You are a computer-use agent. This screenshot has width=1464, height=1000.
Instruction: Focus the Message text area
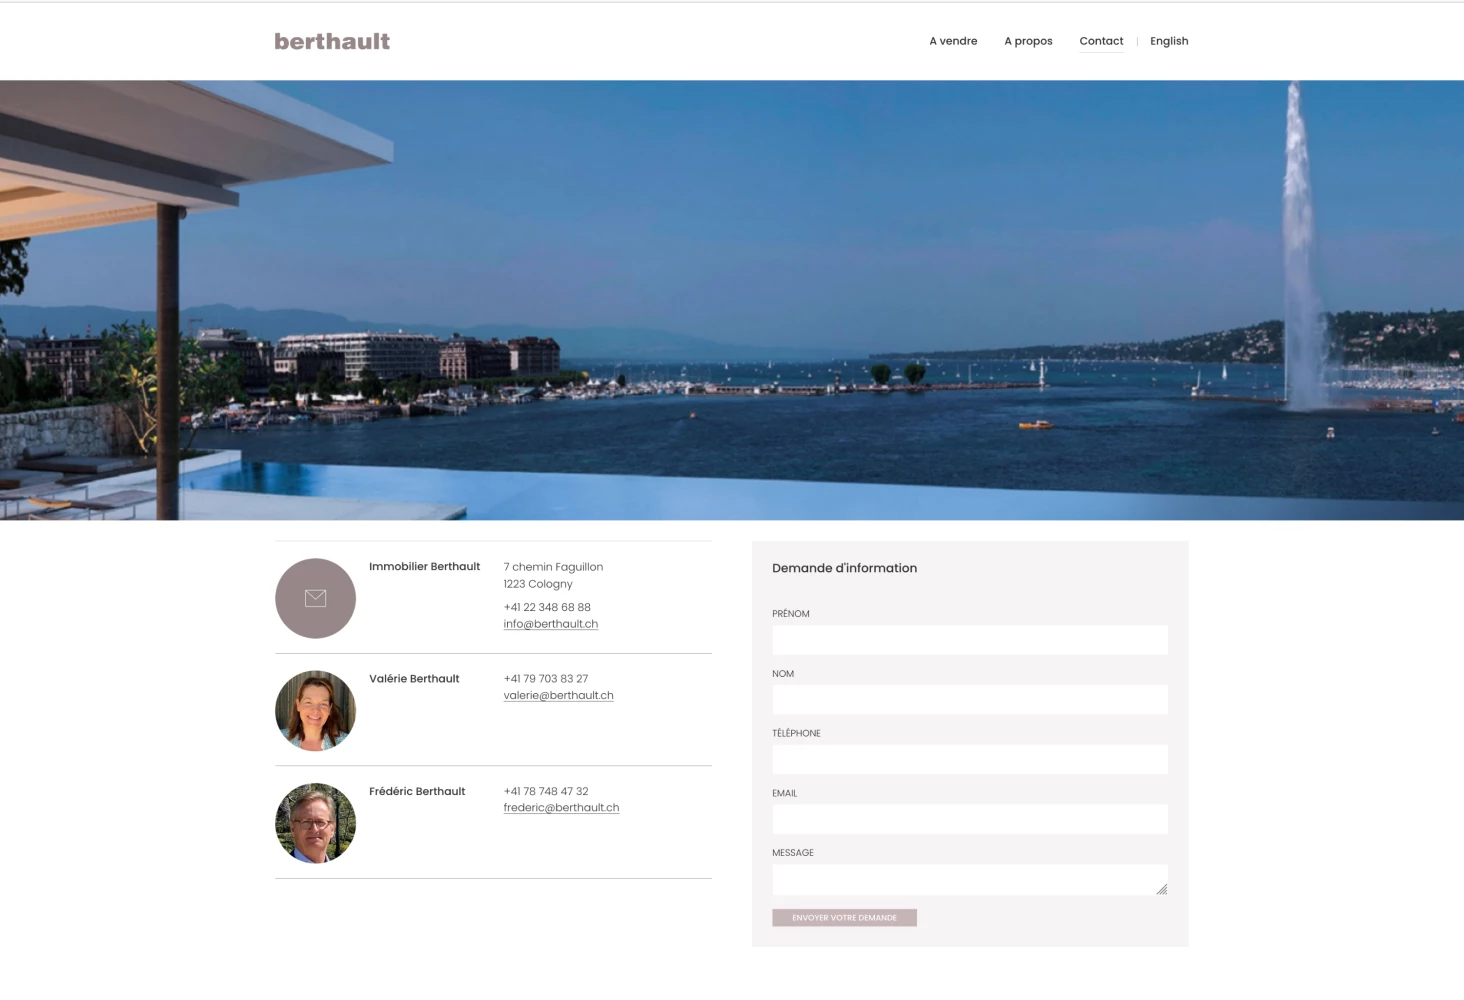(x=960, y=879)
